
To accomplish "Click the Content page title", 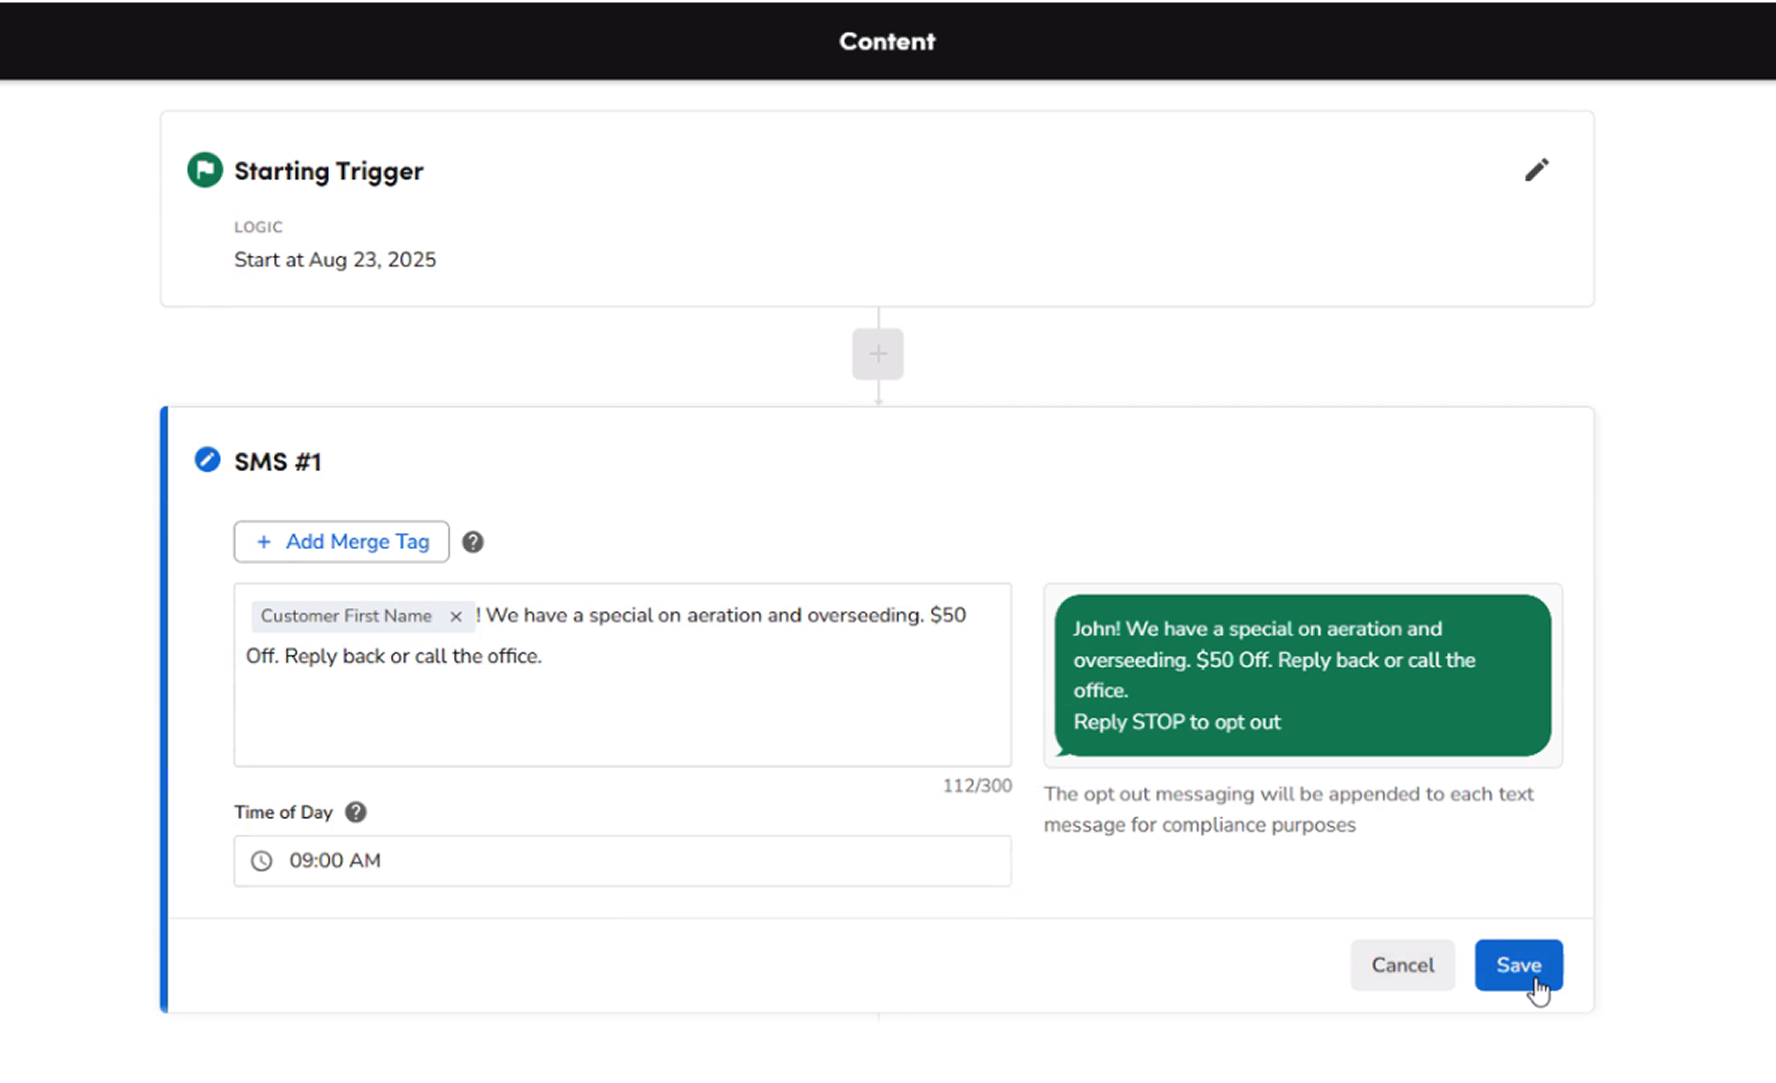I will tap(887, 41).
